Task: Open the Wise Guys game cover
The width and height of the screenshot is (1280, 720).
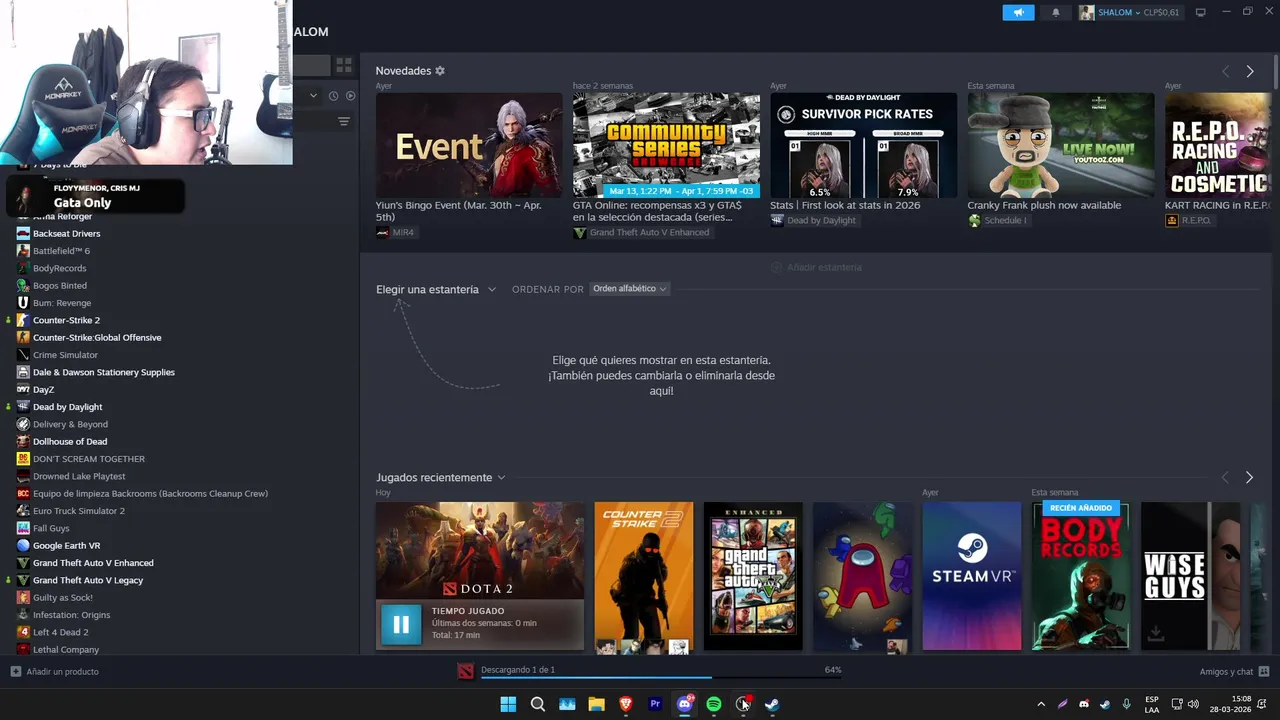Action: (x=1190, y=577)
